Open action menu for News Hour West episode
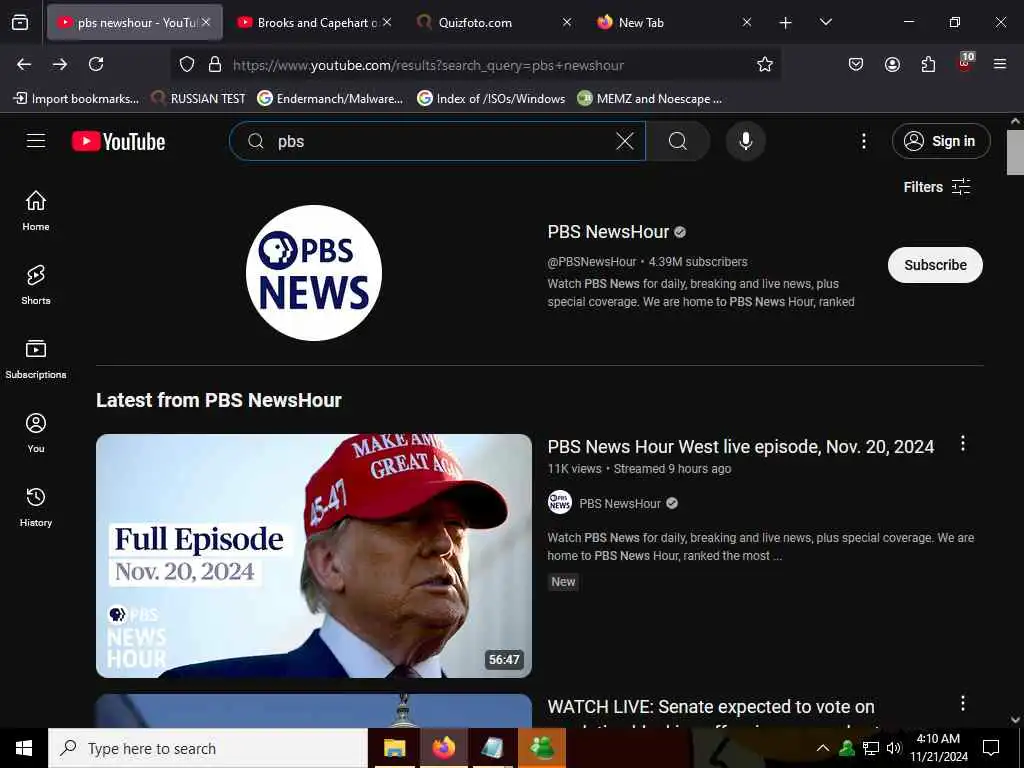The image size is (1024, 768). (963, 444)
